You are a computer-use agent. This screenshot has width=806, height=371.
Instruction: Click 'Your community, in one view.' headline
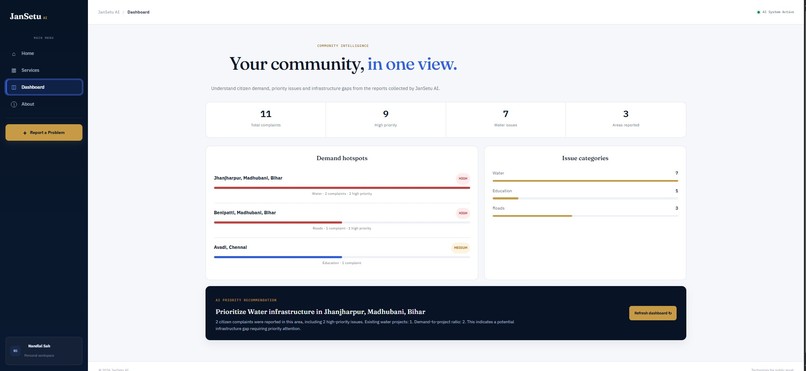[x=343, y=64]
